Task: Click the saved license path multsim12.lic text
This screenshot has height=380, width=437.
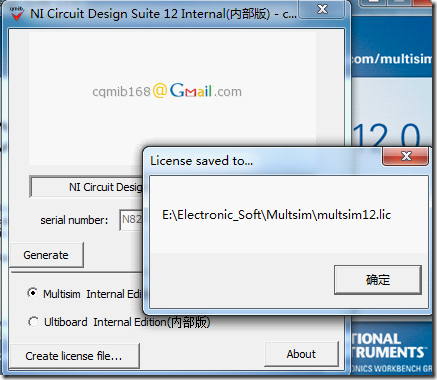Action: (276, 215)
